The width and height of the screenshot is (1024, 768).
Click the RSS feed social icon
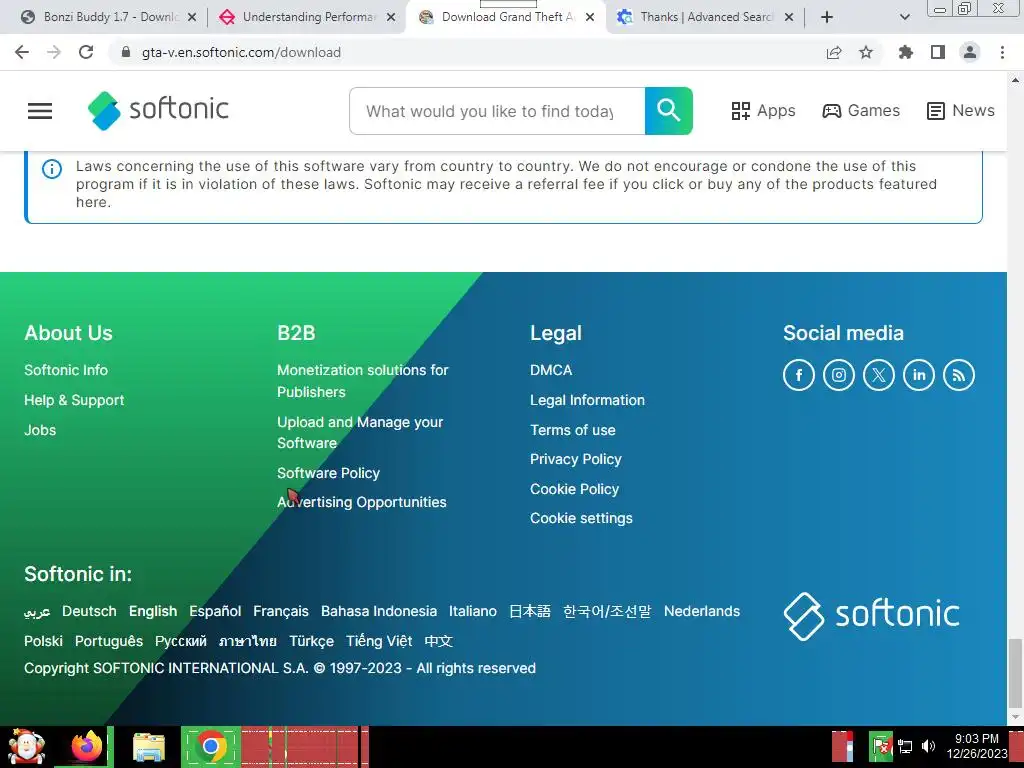point(959,375)
